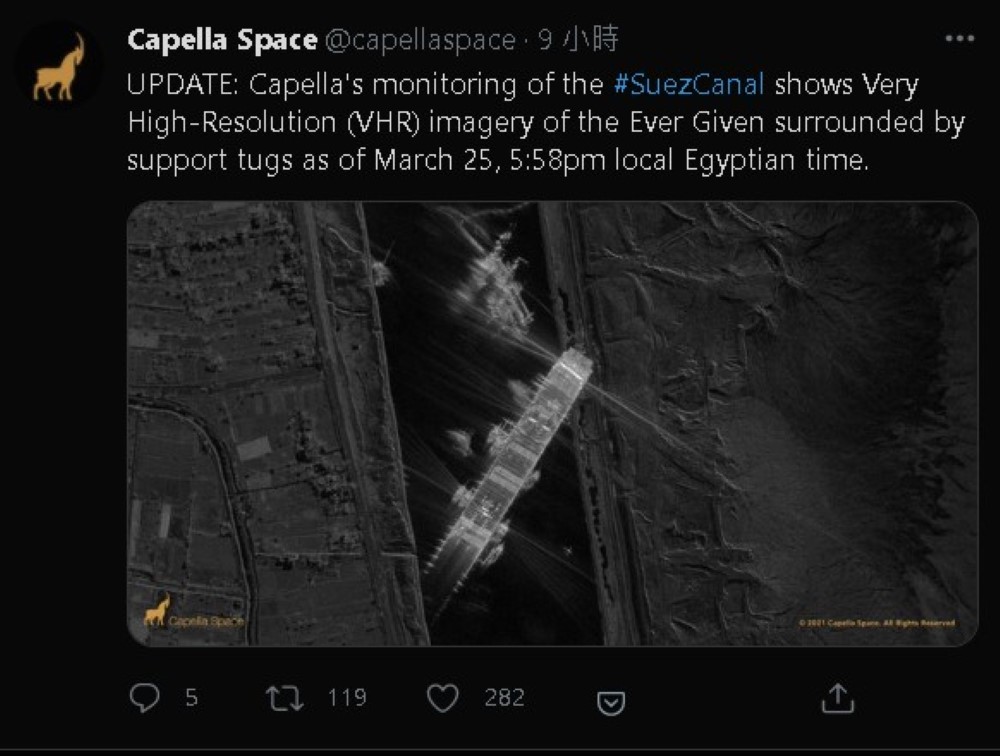The height and width of the screenshot is (756, 1000).
Task: Click the tweet text starting with UPDATE
Action: click(500, 122)
